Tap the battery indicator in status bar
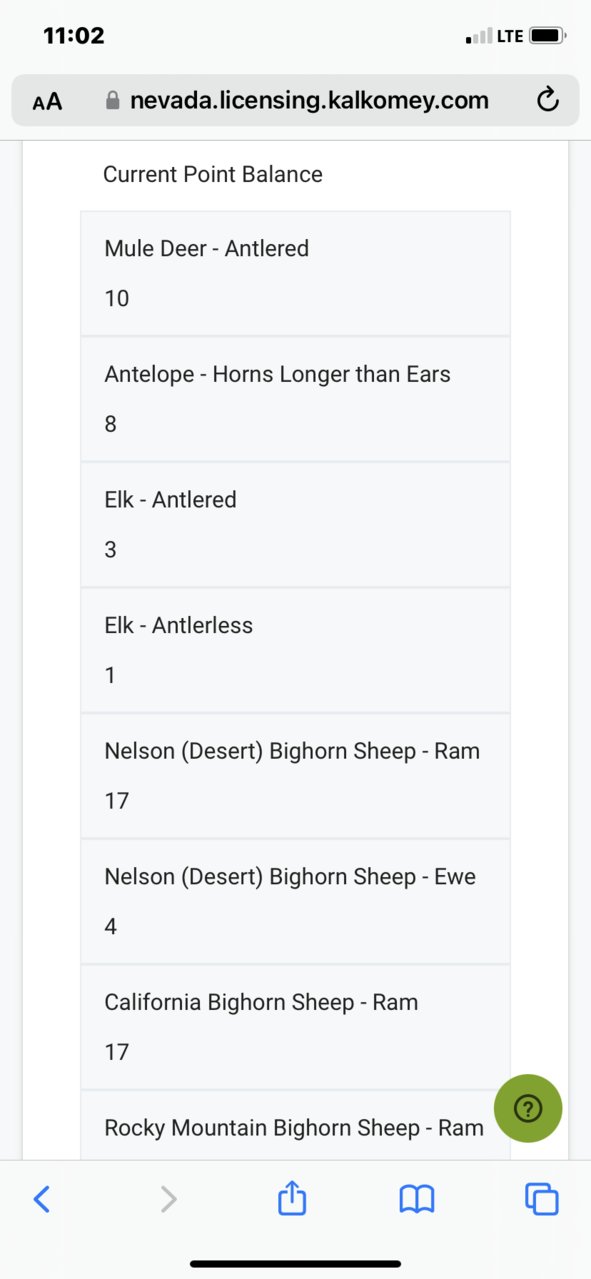 click(x=547, y=36)
